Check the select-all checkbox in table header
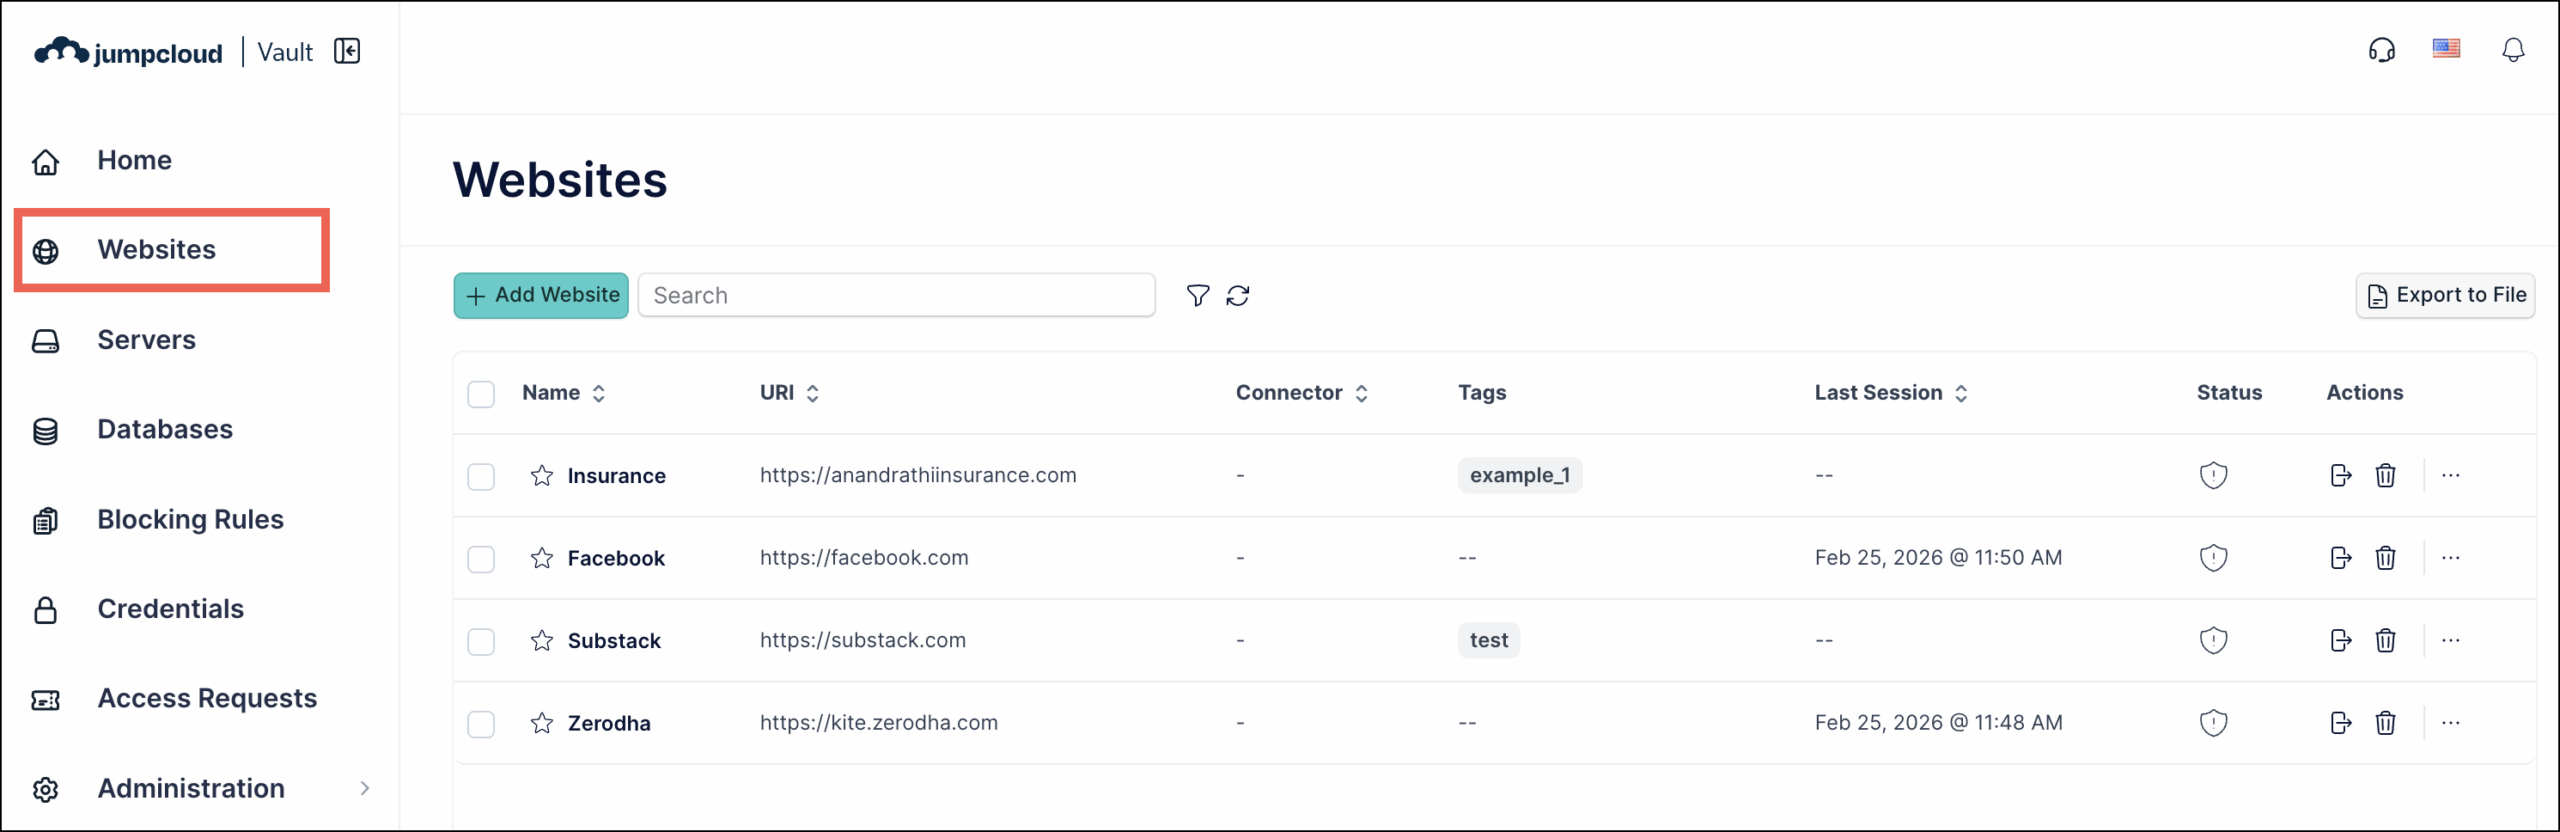The image size is (2560, 832). [481, 394]
